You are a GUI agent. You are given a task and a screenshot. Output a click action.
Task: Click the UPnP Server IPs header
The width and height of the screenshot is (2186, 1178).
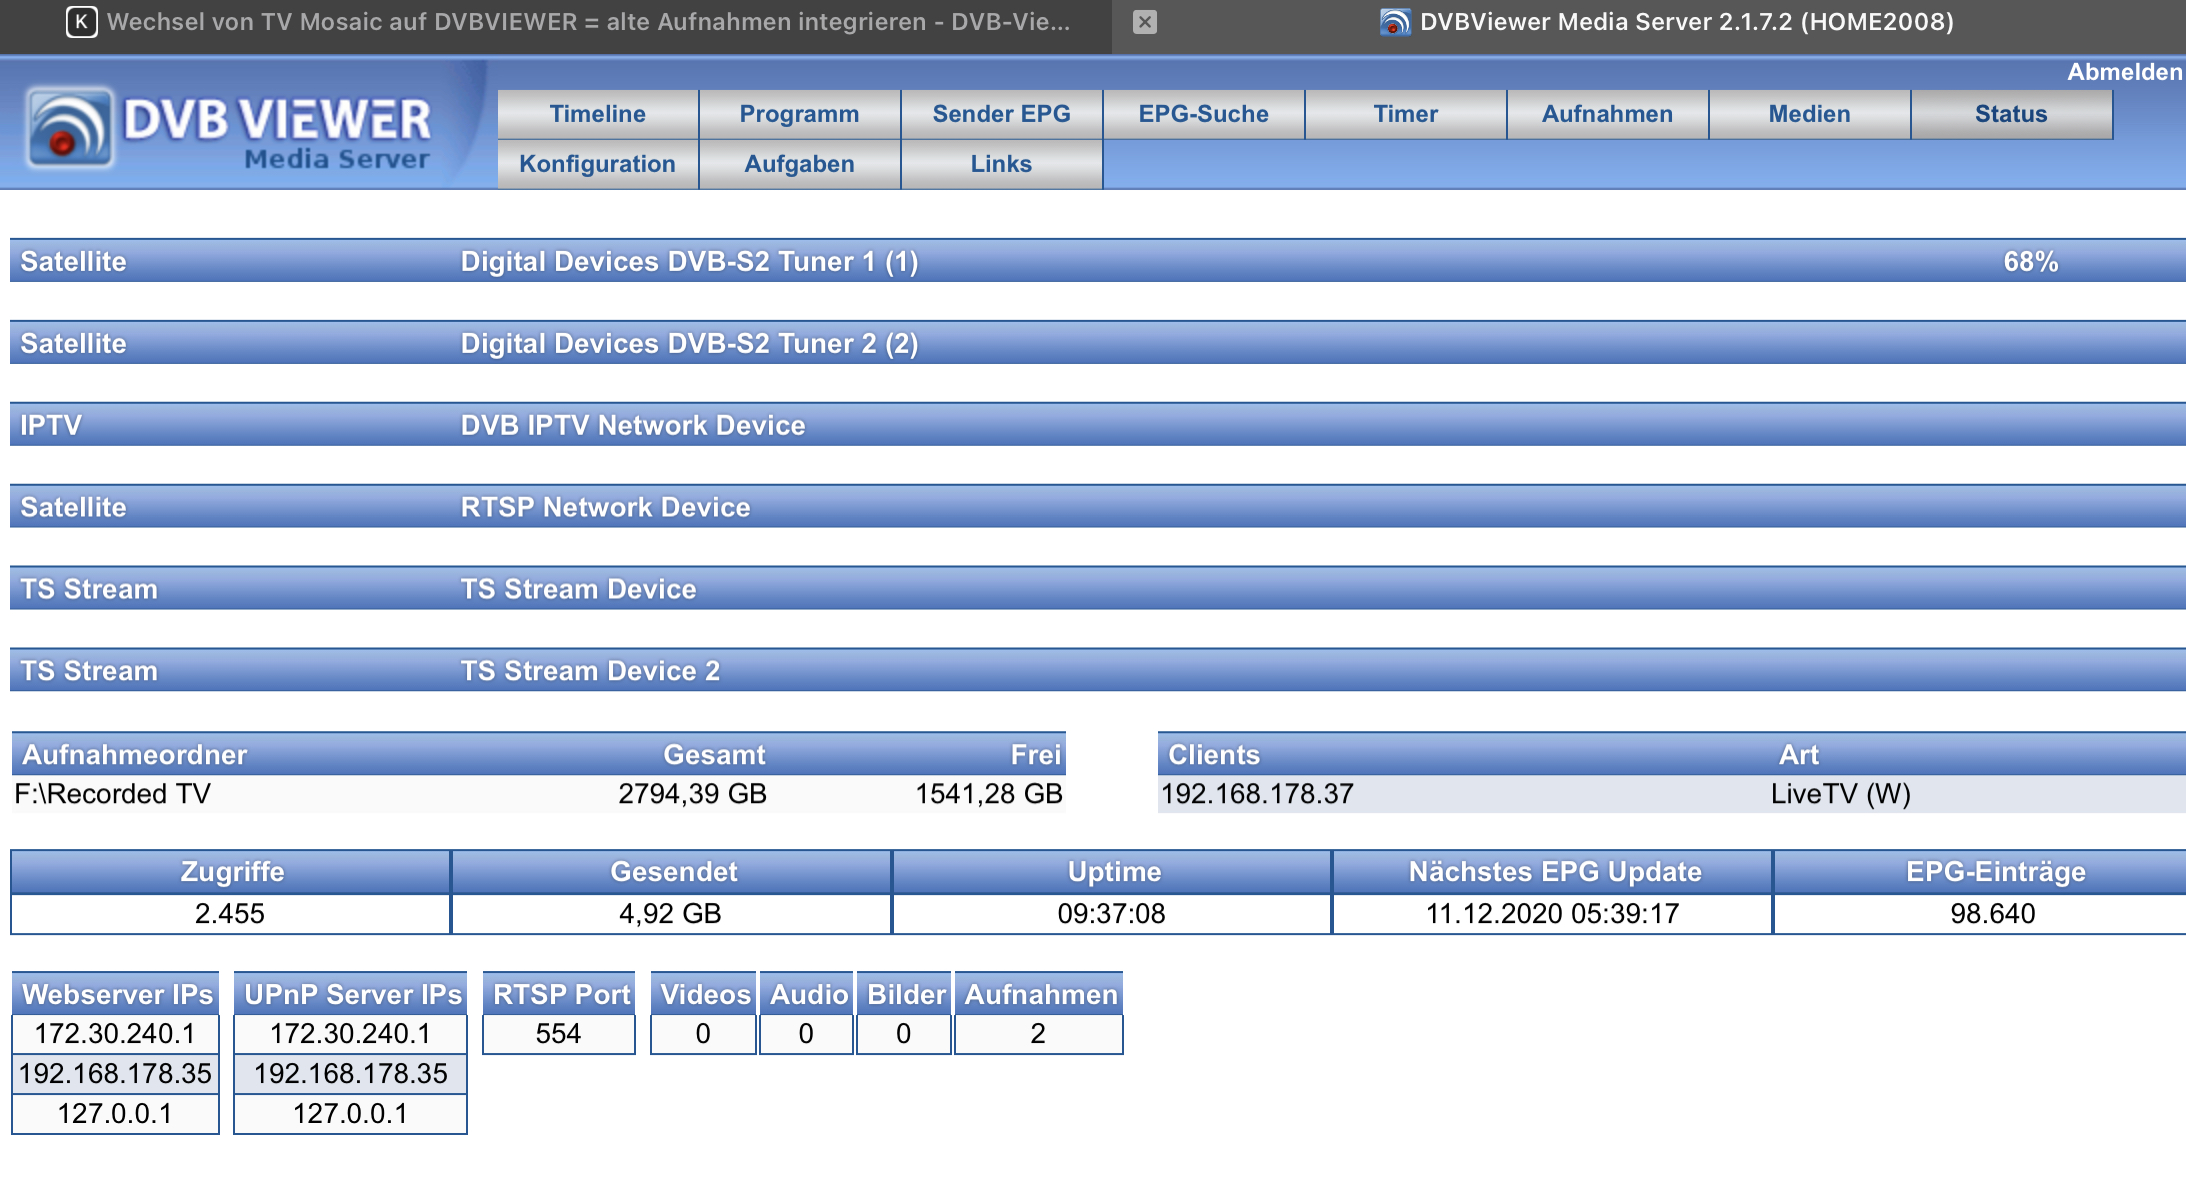tap(351, 994)
